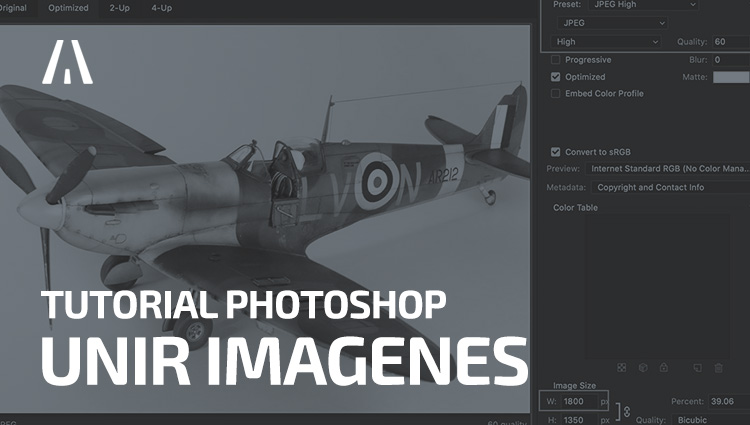Click the Color Table label

point(575,207)
